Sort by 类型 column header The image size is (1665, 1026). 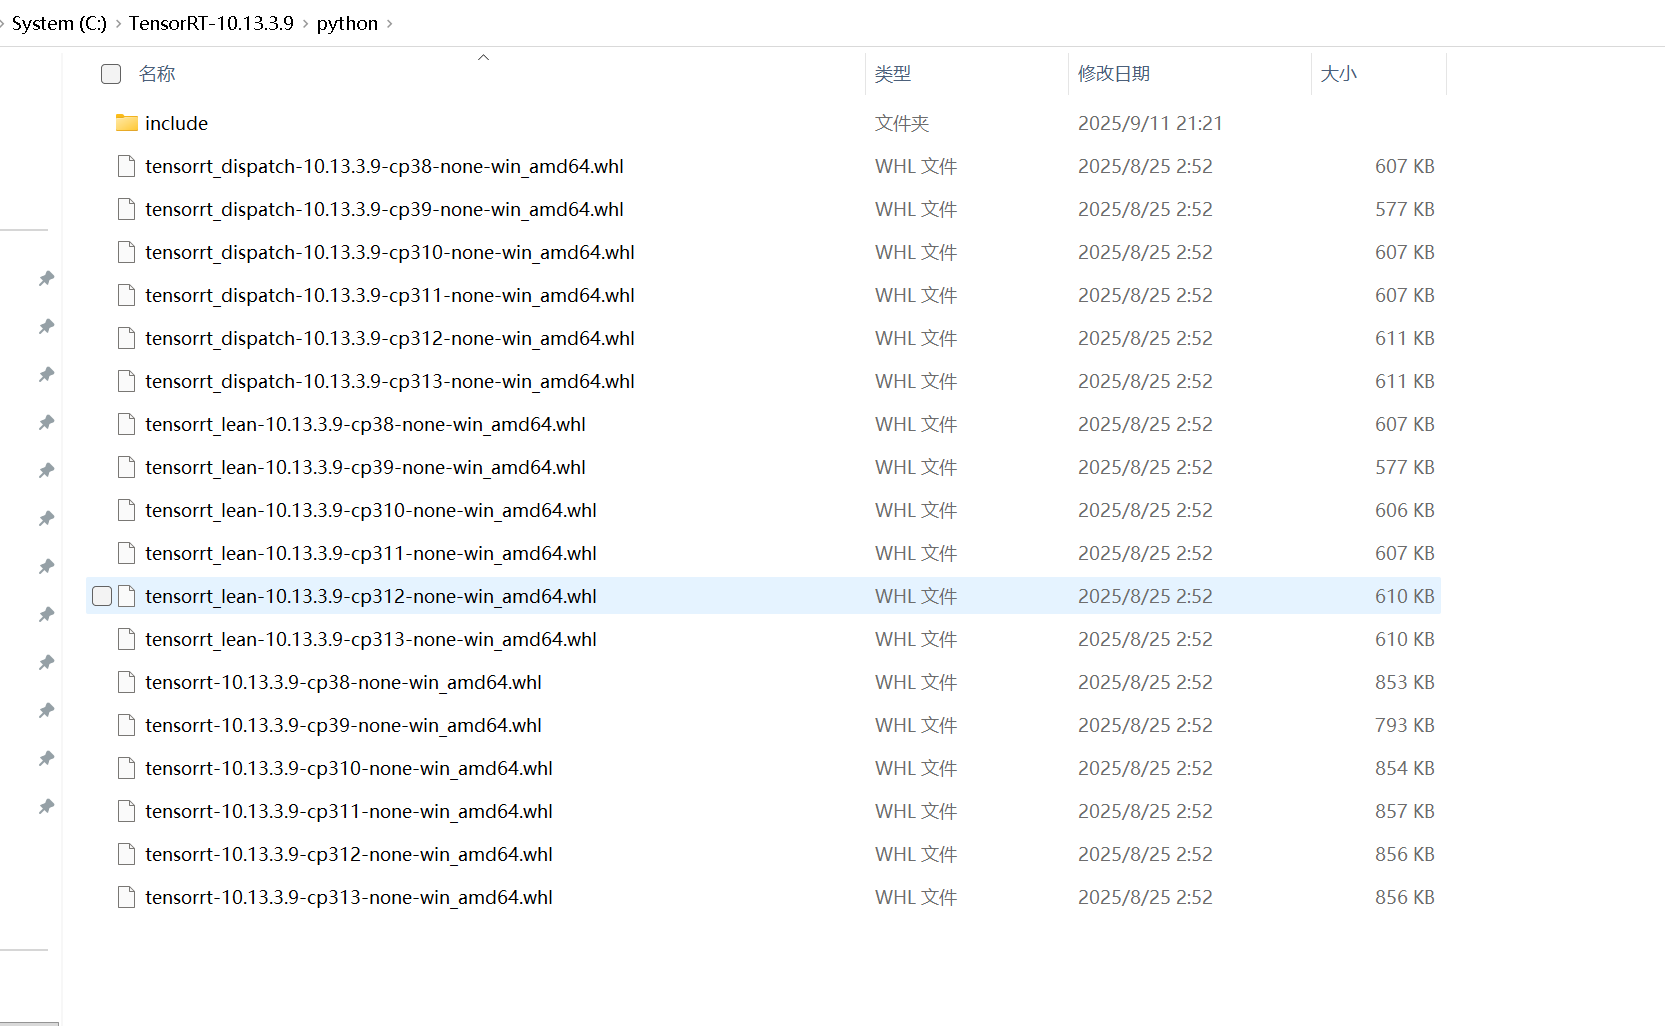(x=893, y=74)
